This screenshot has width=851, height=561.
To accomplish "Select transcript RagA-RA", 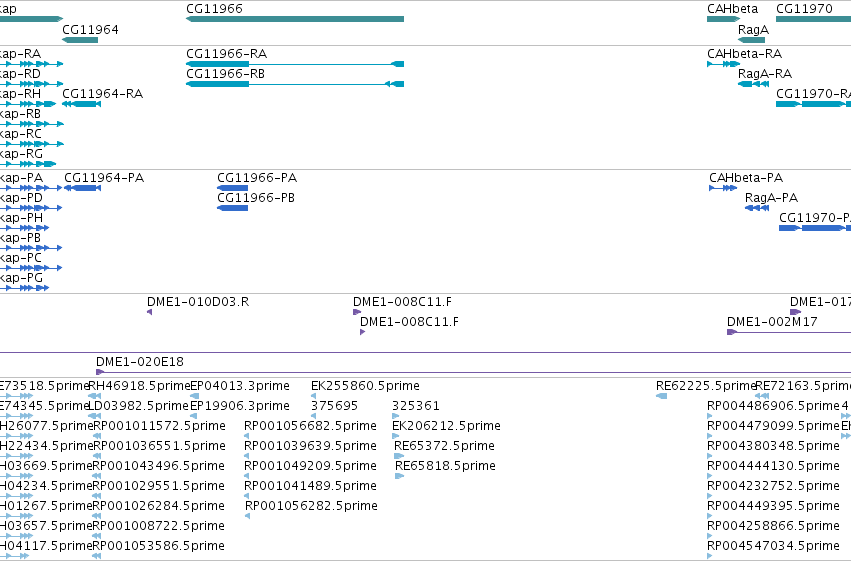I will pyautogui.click(x=753, y=84).
